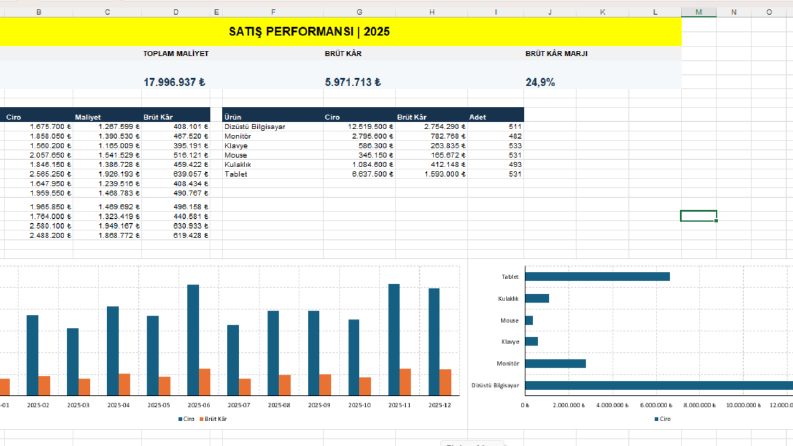Click the 'BRÜT KÂR' KPI label
The height and width of the screenshot is (446, 793).
pyautogui.click(x=343, y=54)
